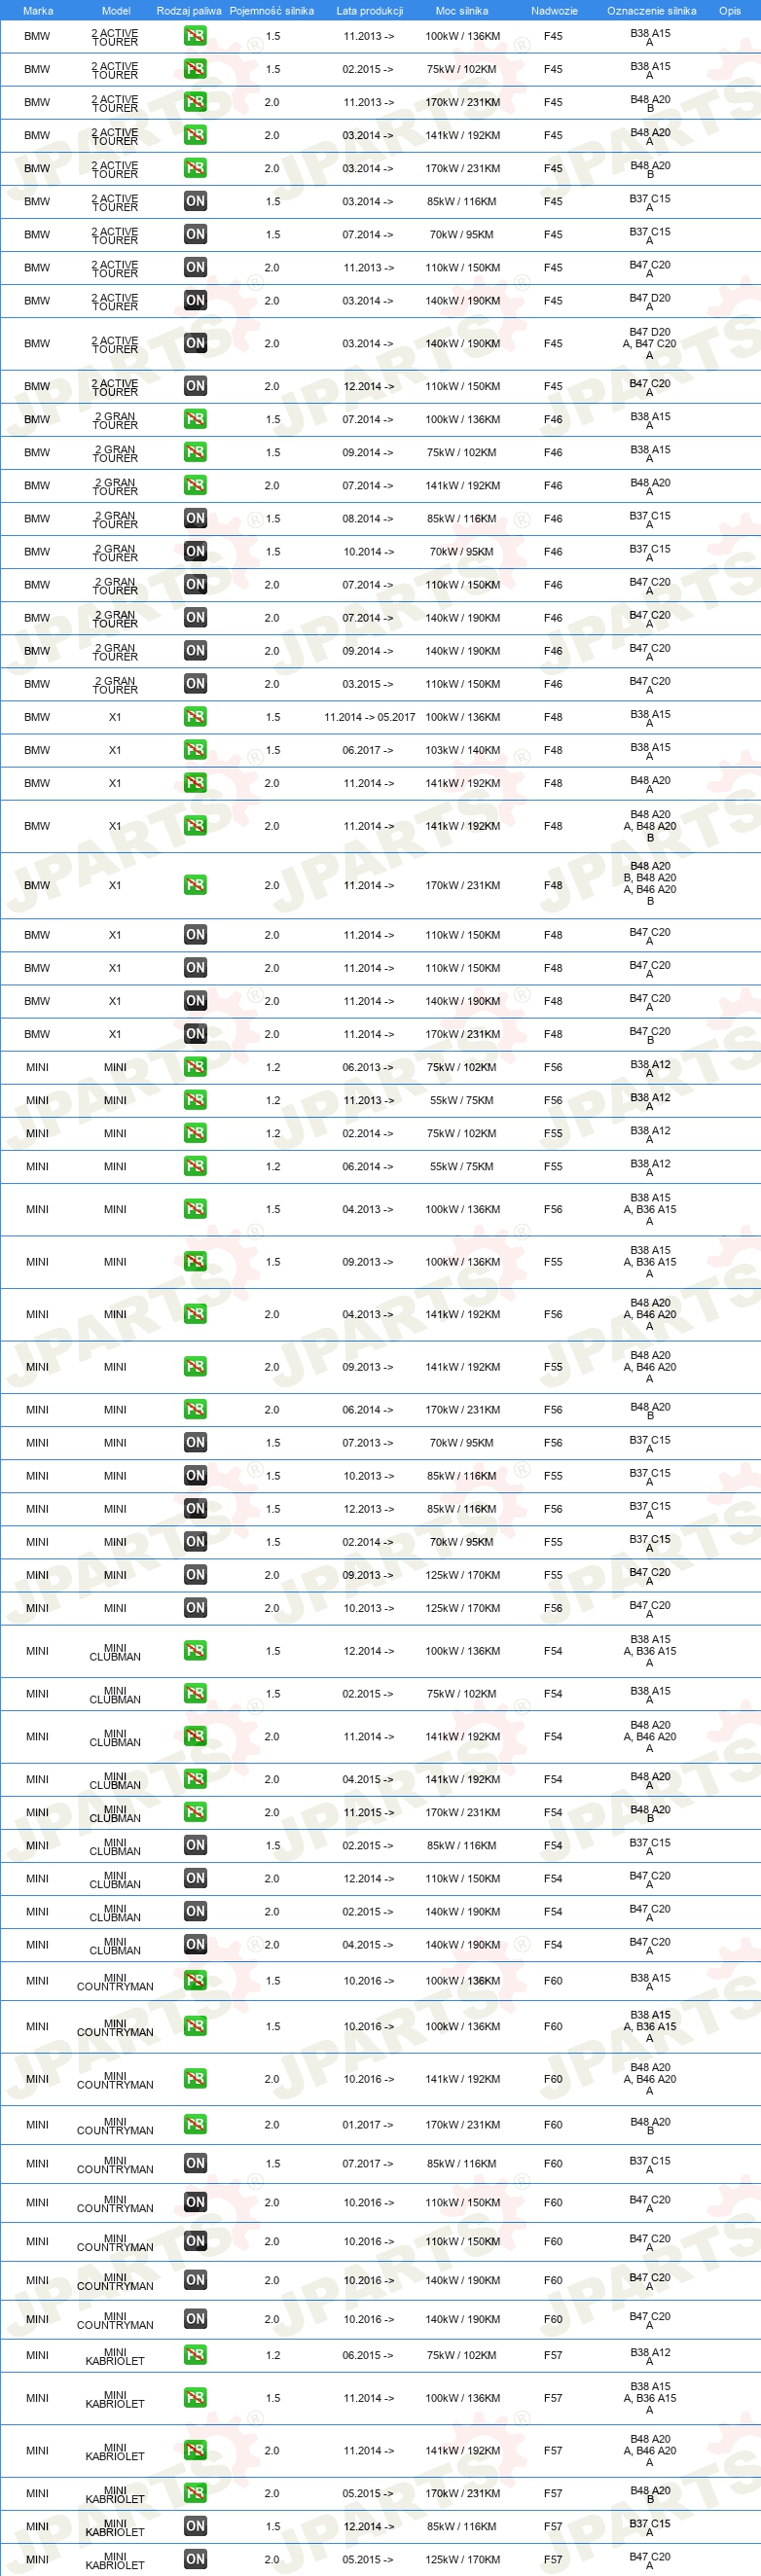The image size is (761, 2576).
Task: Click petrol icon for MINI Clubman 170kW/231KM
Action: tap(195, 1812)
